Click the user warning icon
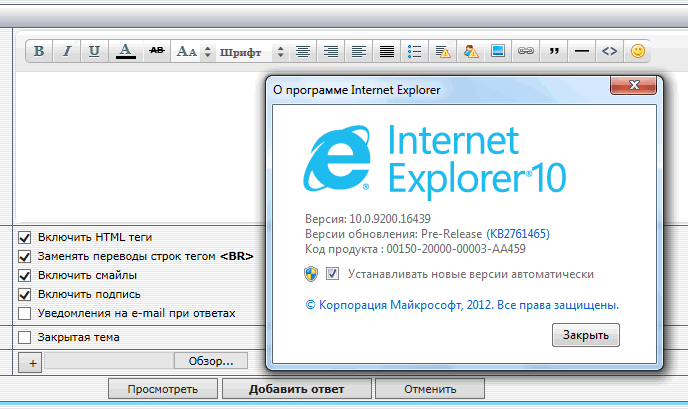This screenshot has height=409, width=688. click(x=471, y=52)
